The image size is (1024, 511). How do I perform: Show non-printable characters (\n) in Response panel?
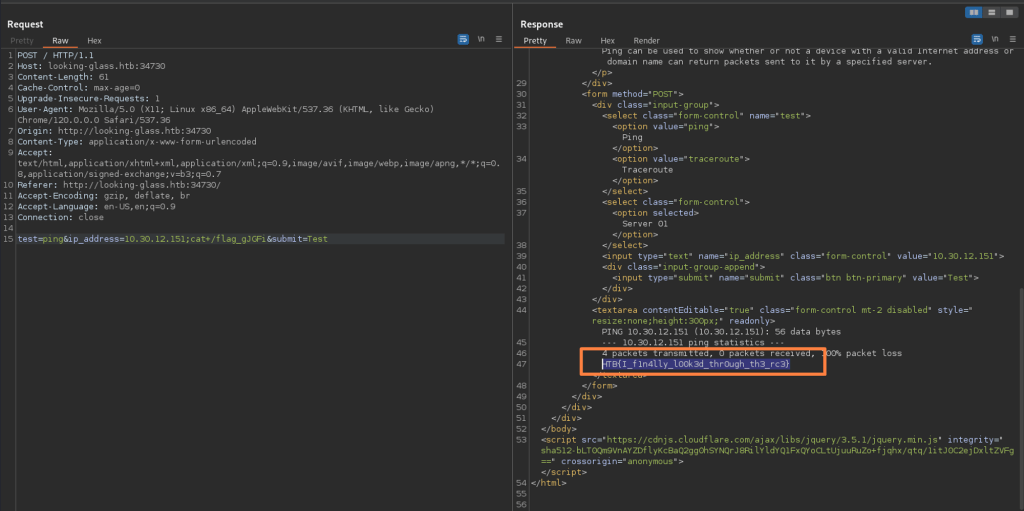pos(993,40)
